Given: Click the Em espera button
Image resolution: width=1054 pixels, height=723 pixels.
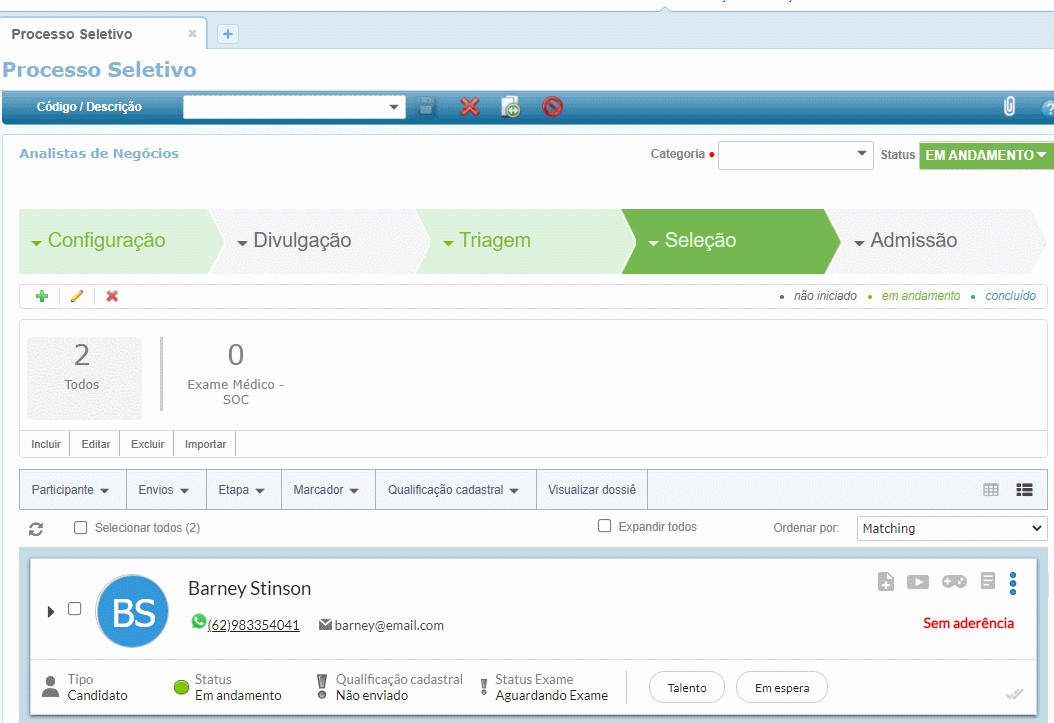Looking at the screenshot, I should [781, 688].
